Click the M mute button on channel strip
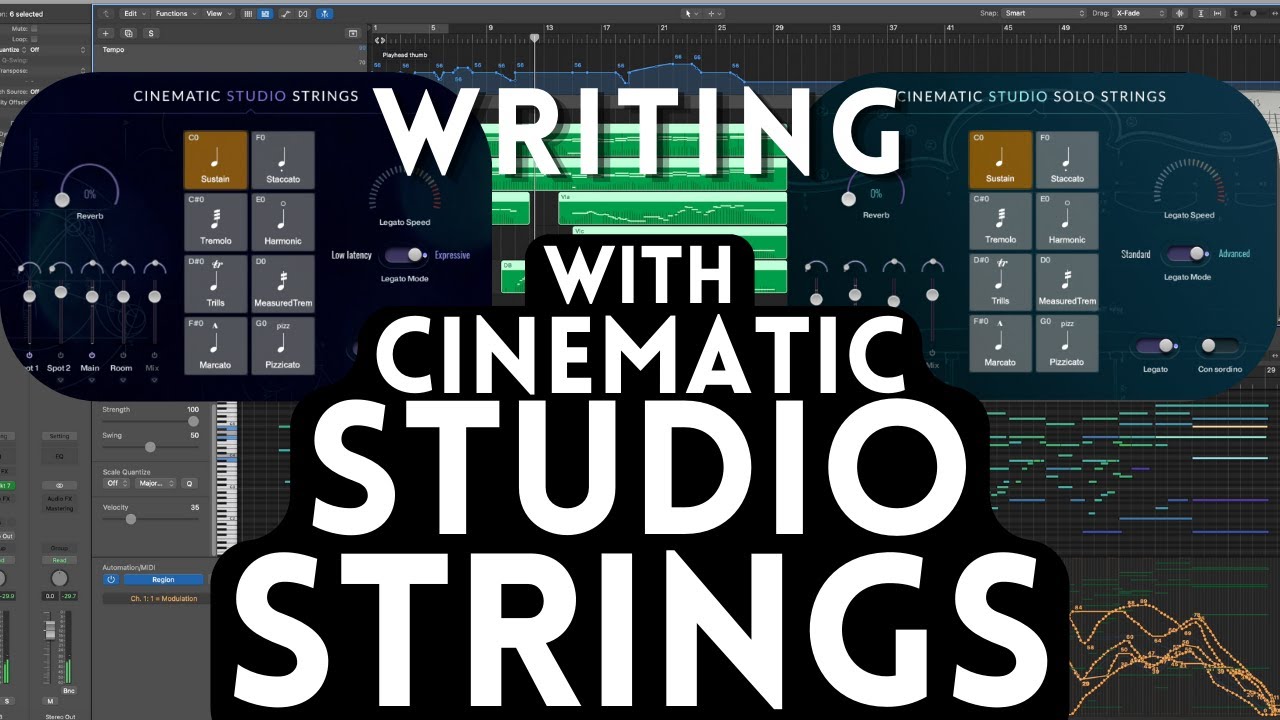 tap(50, 702)
